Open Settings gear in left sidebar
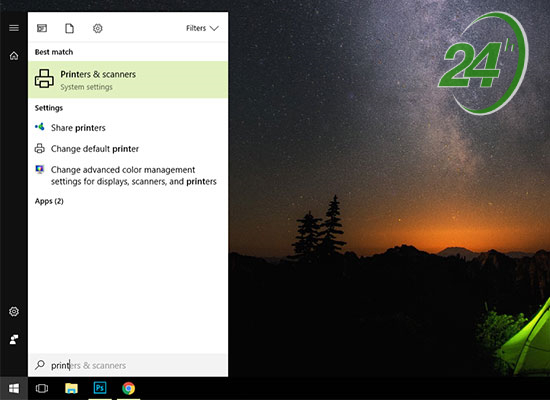Image resolution: width=550 pixels, height=400 pixels. pos(14,311)
